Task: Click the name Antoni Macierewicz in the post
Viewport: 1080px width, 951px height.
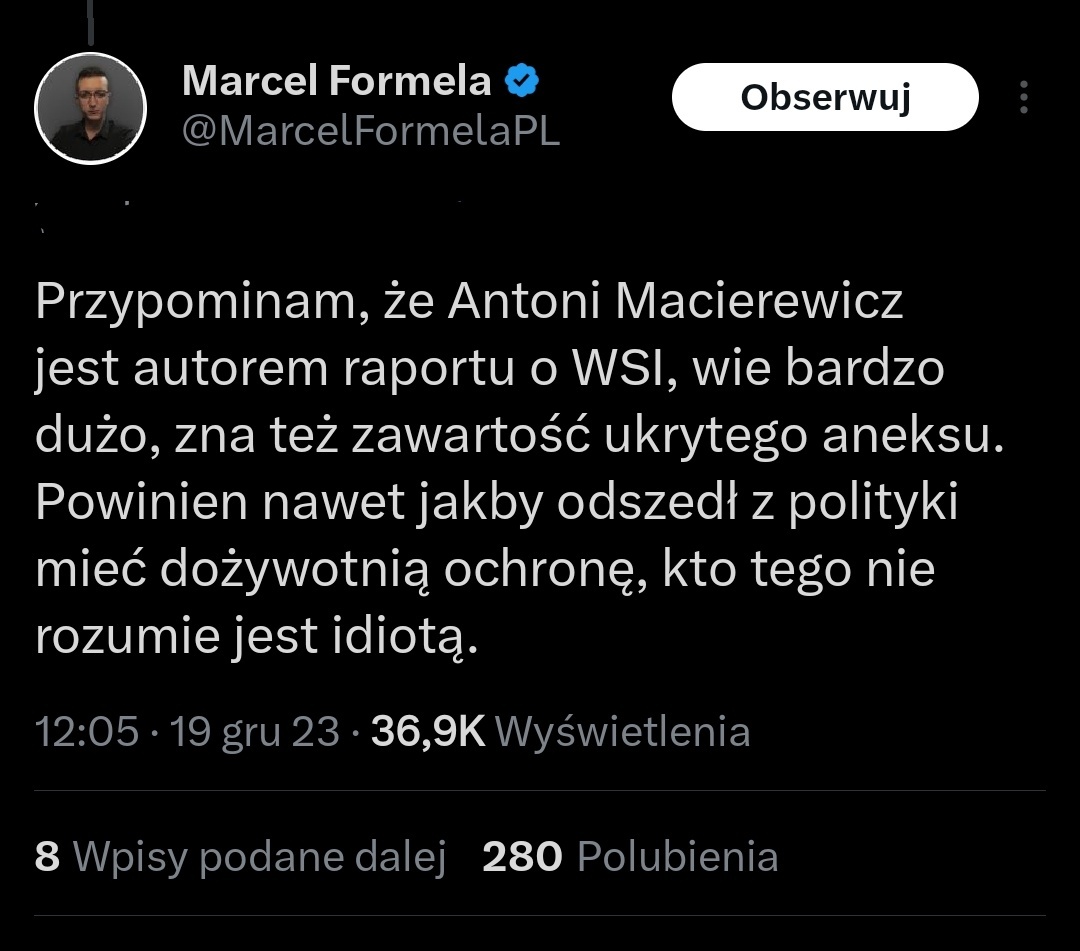Action: [x=675, y=302]
